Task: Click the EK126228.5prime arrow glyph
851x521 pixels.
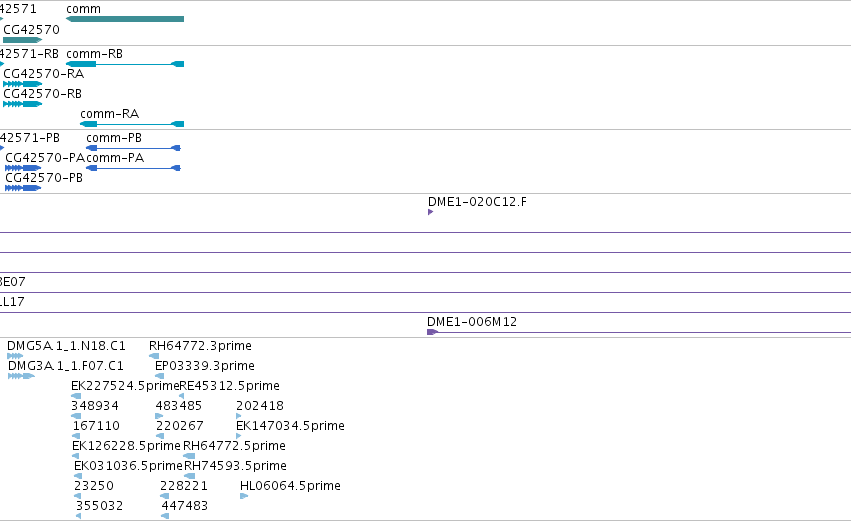Action: (75, 456)
